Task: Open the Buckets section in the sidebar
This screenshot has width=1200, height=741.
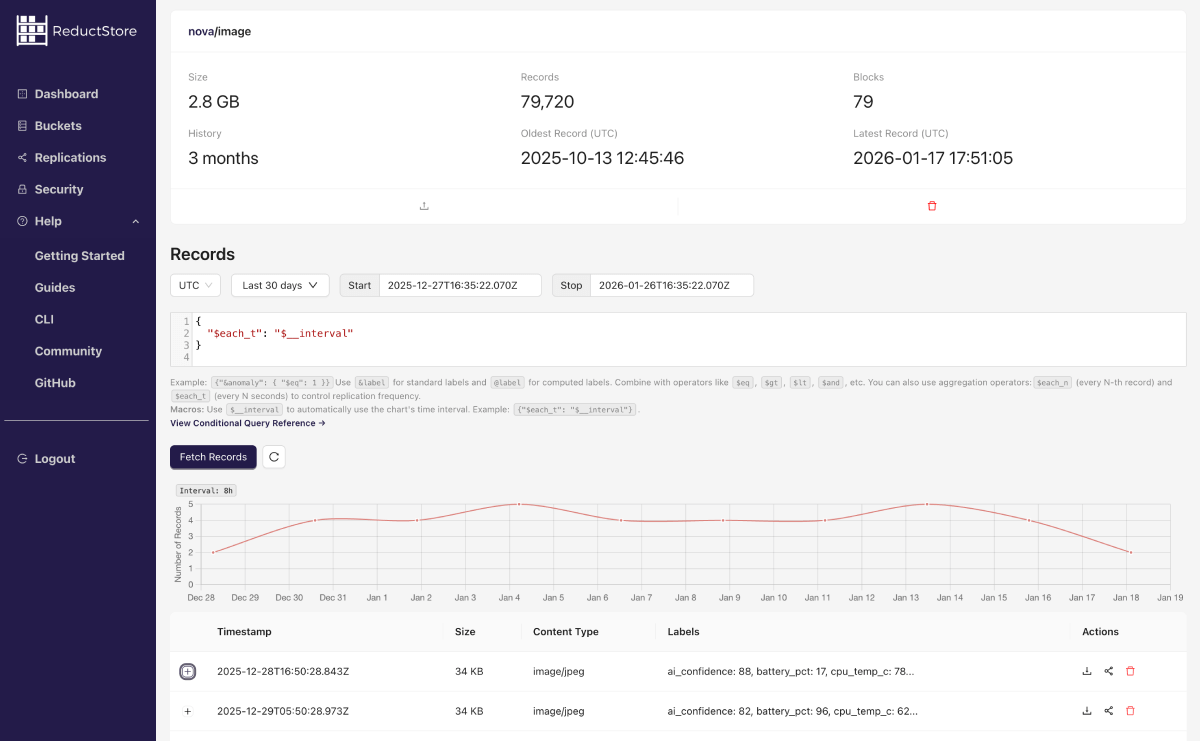Action: [57, 125]
